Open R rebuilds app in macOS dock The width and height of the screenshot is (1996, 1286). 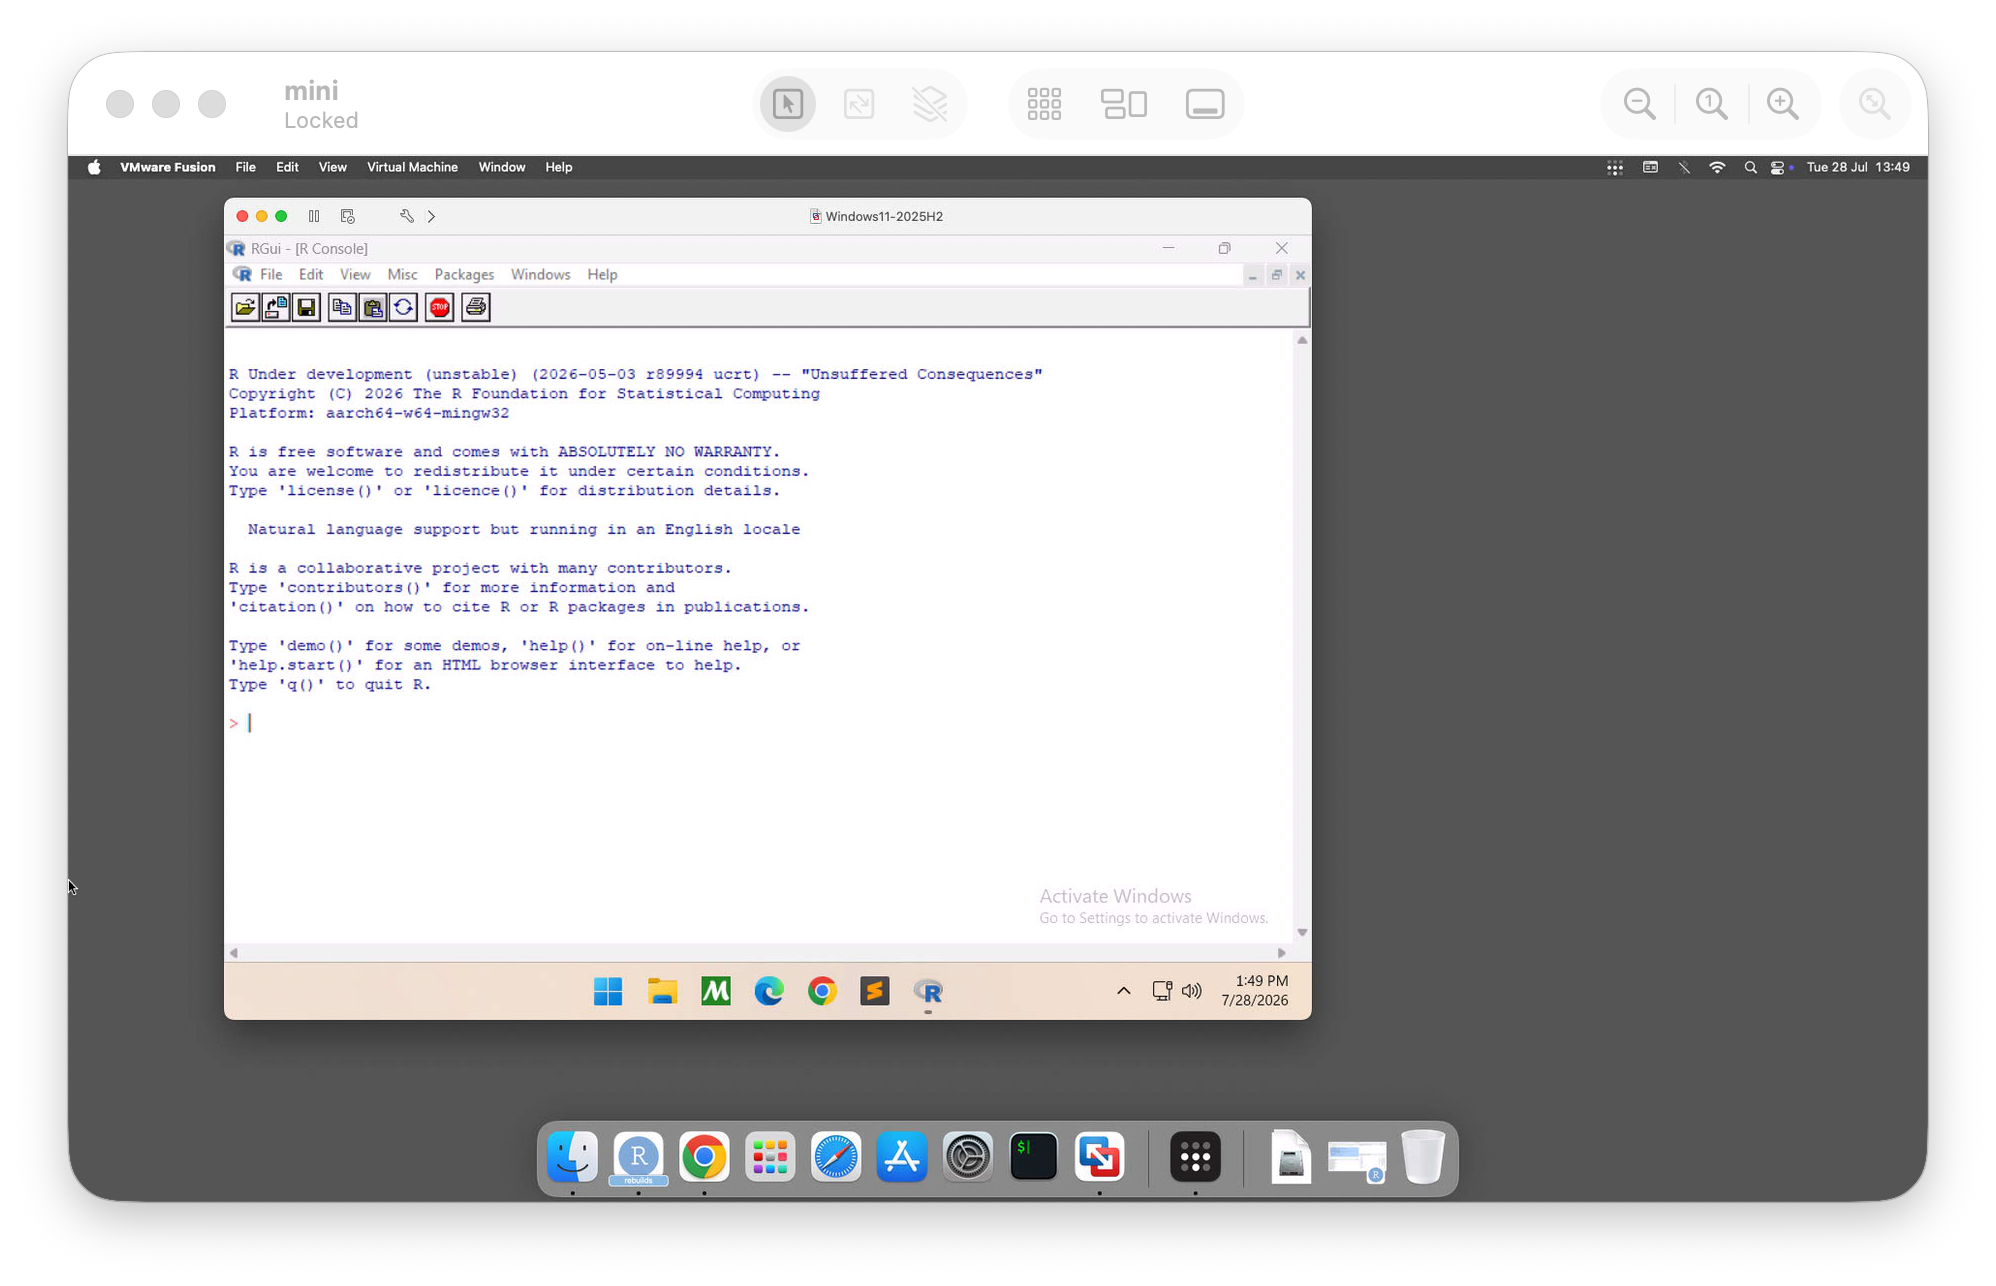(638, 1157)
